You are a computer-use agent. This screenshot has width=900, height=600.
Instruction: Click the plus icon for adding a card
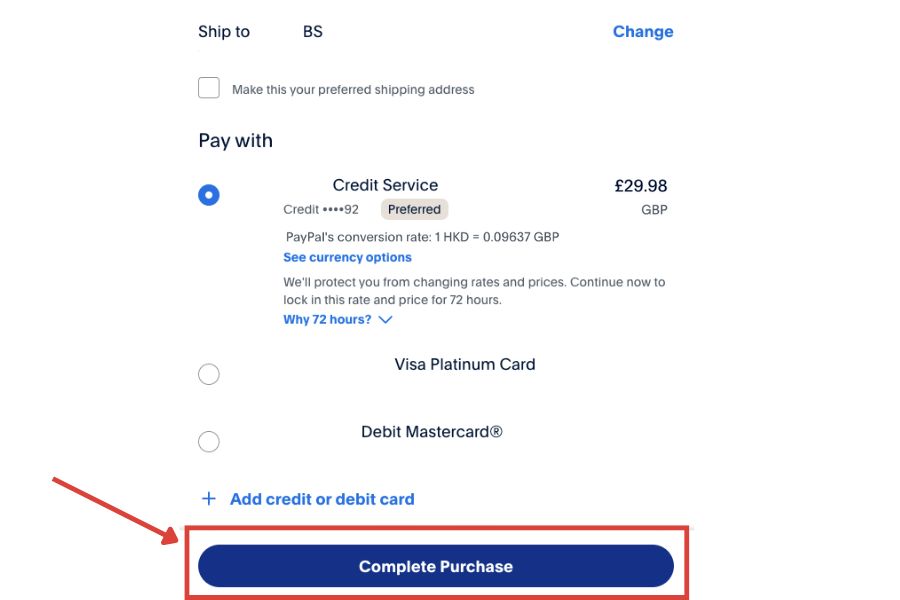tap(209, 498)
